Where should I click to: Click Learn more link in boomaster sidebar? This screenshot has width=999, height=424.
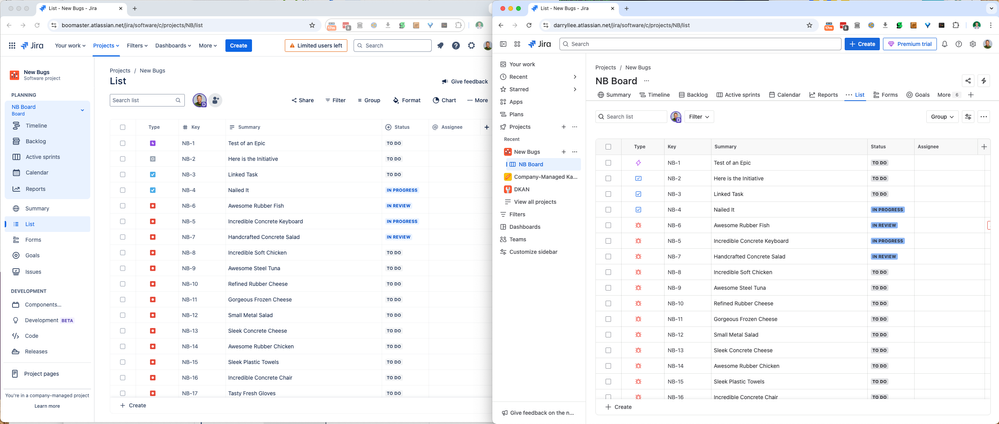tap(47, 406)
